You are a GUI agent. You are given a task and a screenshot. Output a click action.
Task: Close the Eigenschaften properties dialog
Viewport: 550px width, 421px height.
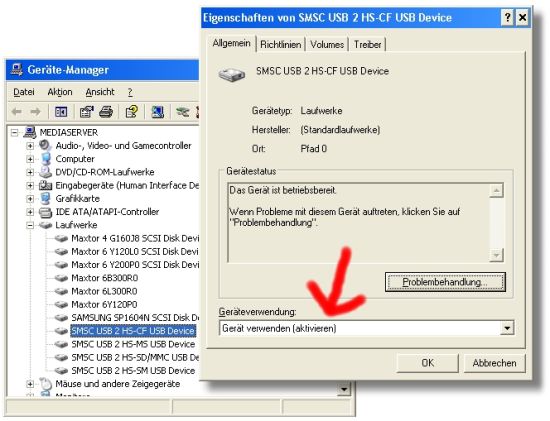pyautogui.click(x=522, y=17)
